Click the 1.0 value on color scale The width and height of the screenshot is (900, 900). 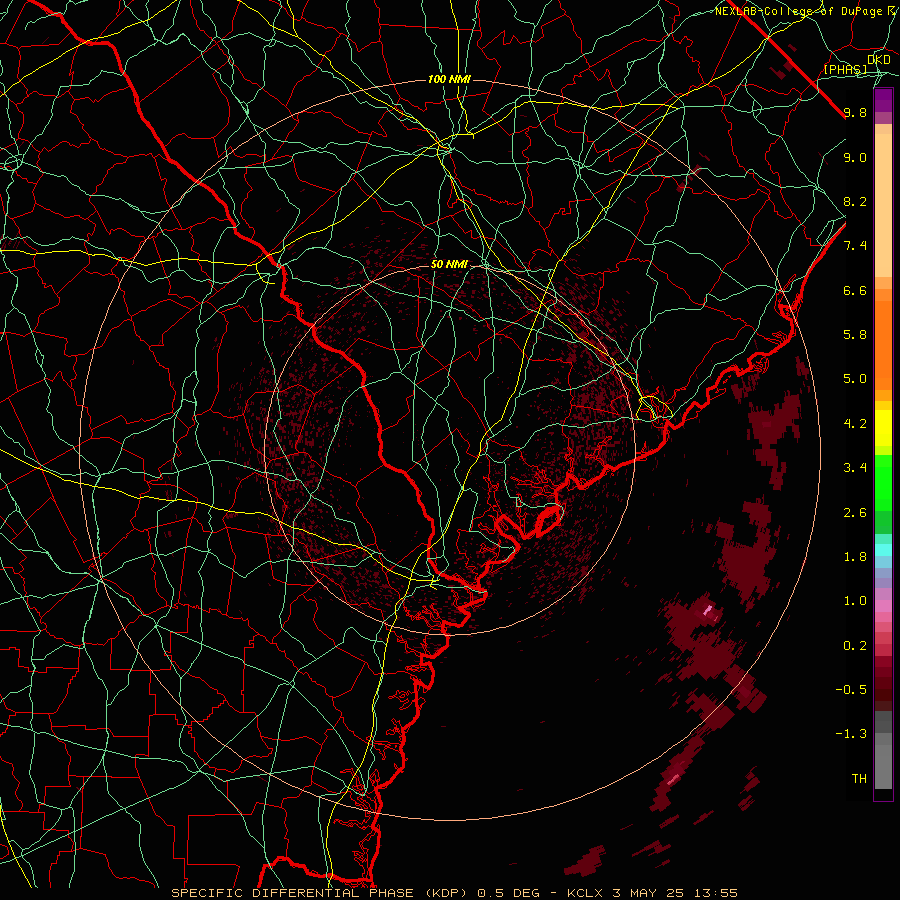(855, 601)
